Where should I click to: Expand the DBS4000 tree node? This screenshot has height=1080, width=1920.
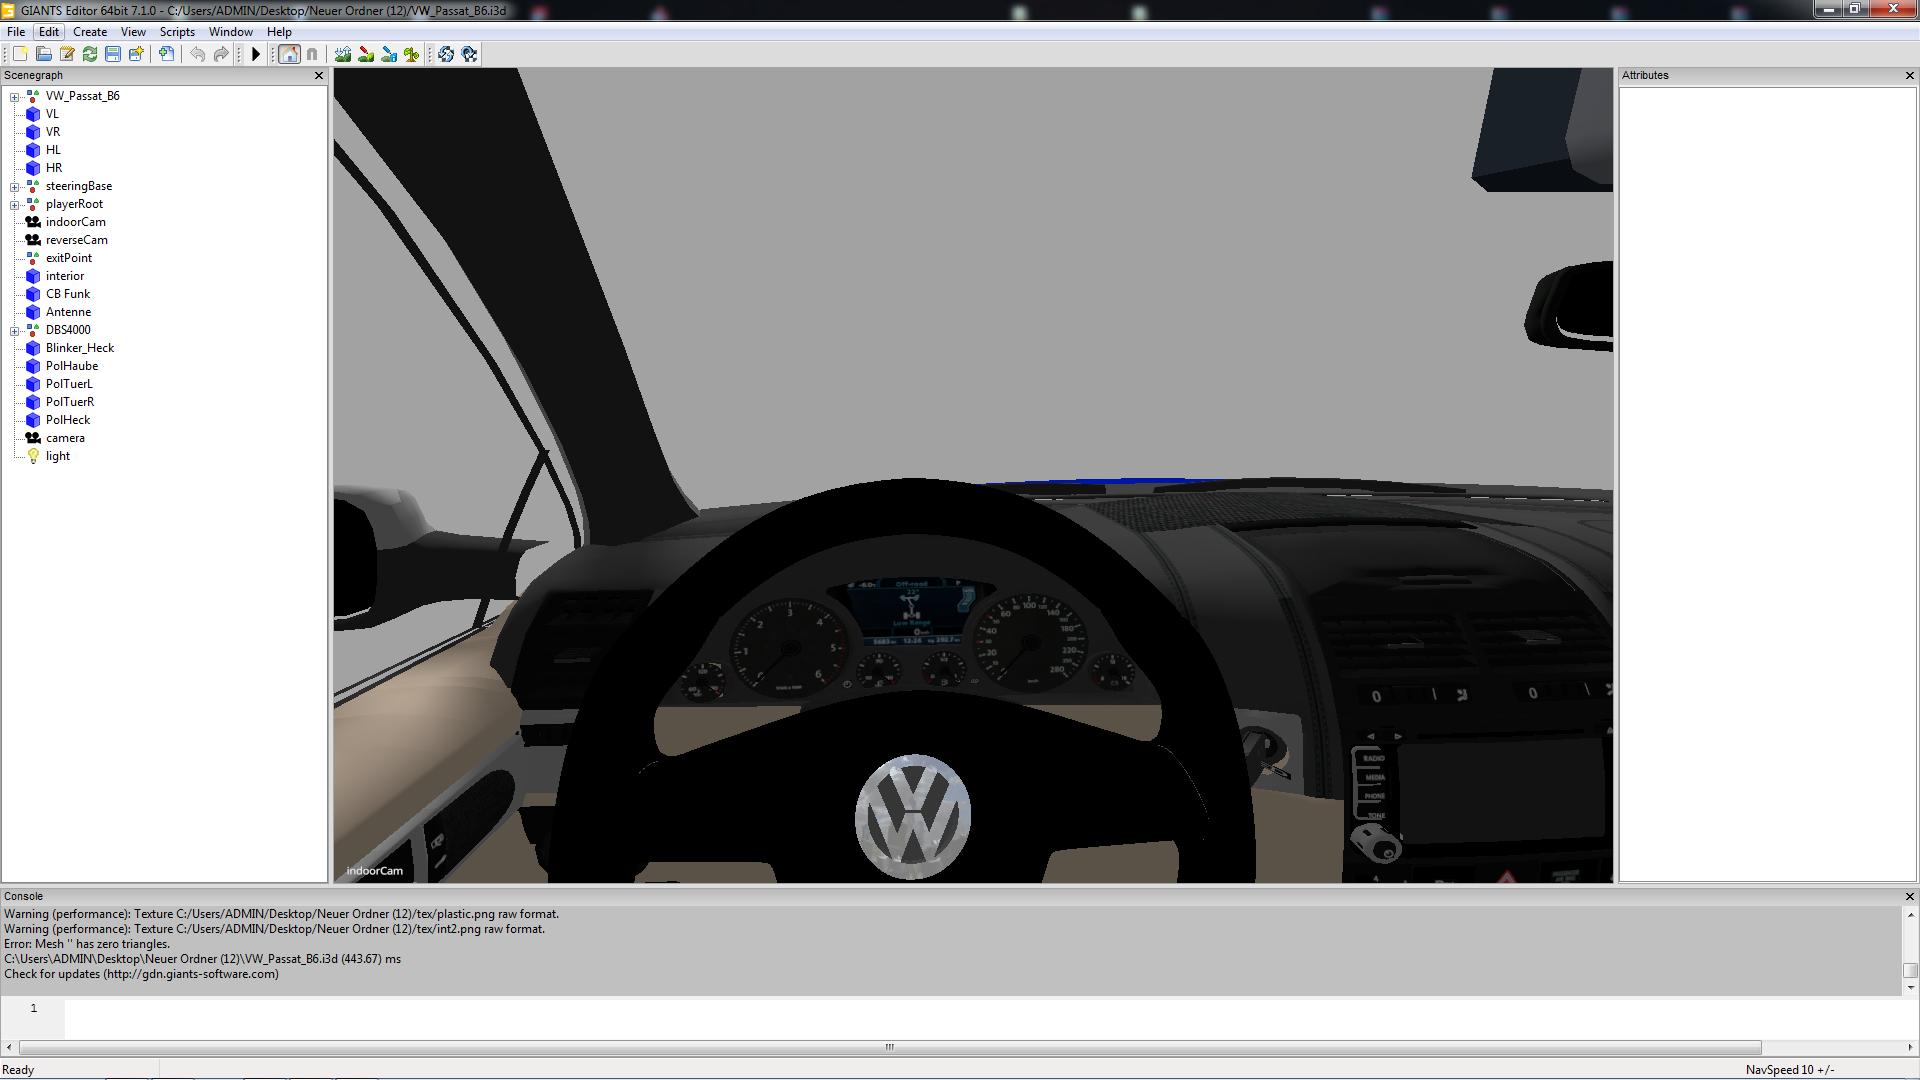click(14, 331)
